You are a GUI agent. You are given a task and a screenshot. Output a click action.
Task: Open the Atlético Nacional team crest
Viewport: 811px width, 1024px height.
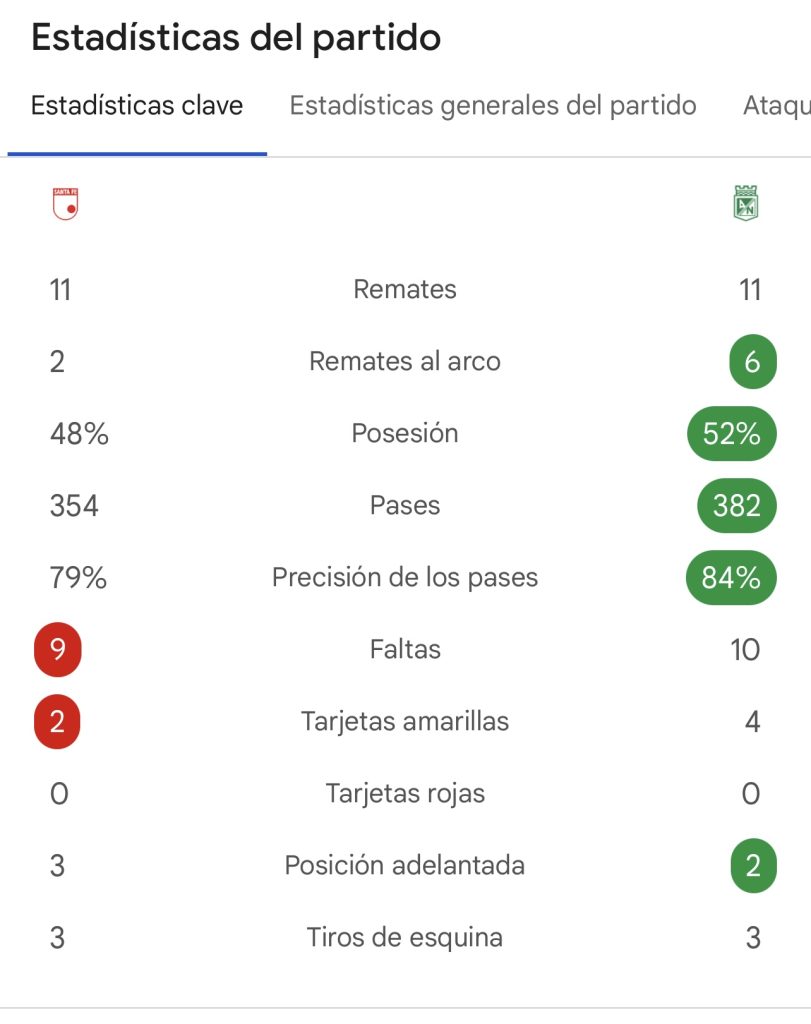[746, 204]
